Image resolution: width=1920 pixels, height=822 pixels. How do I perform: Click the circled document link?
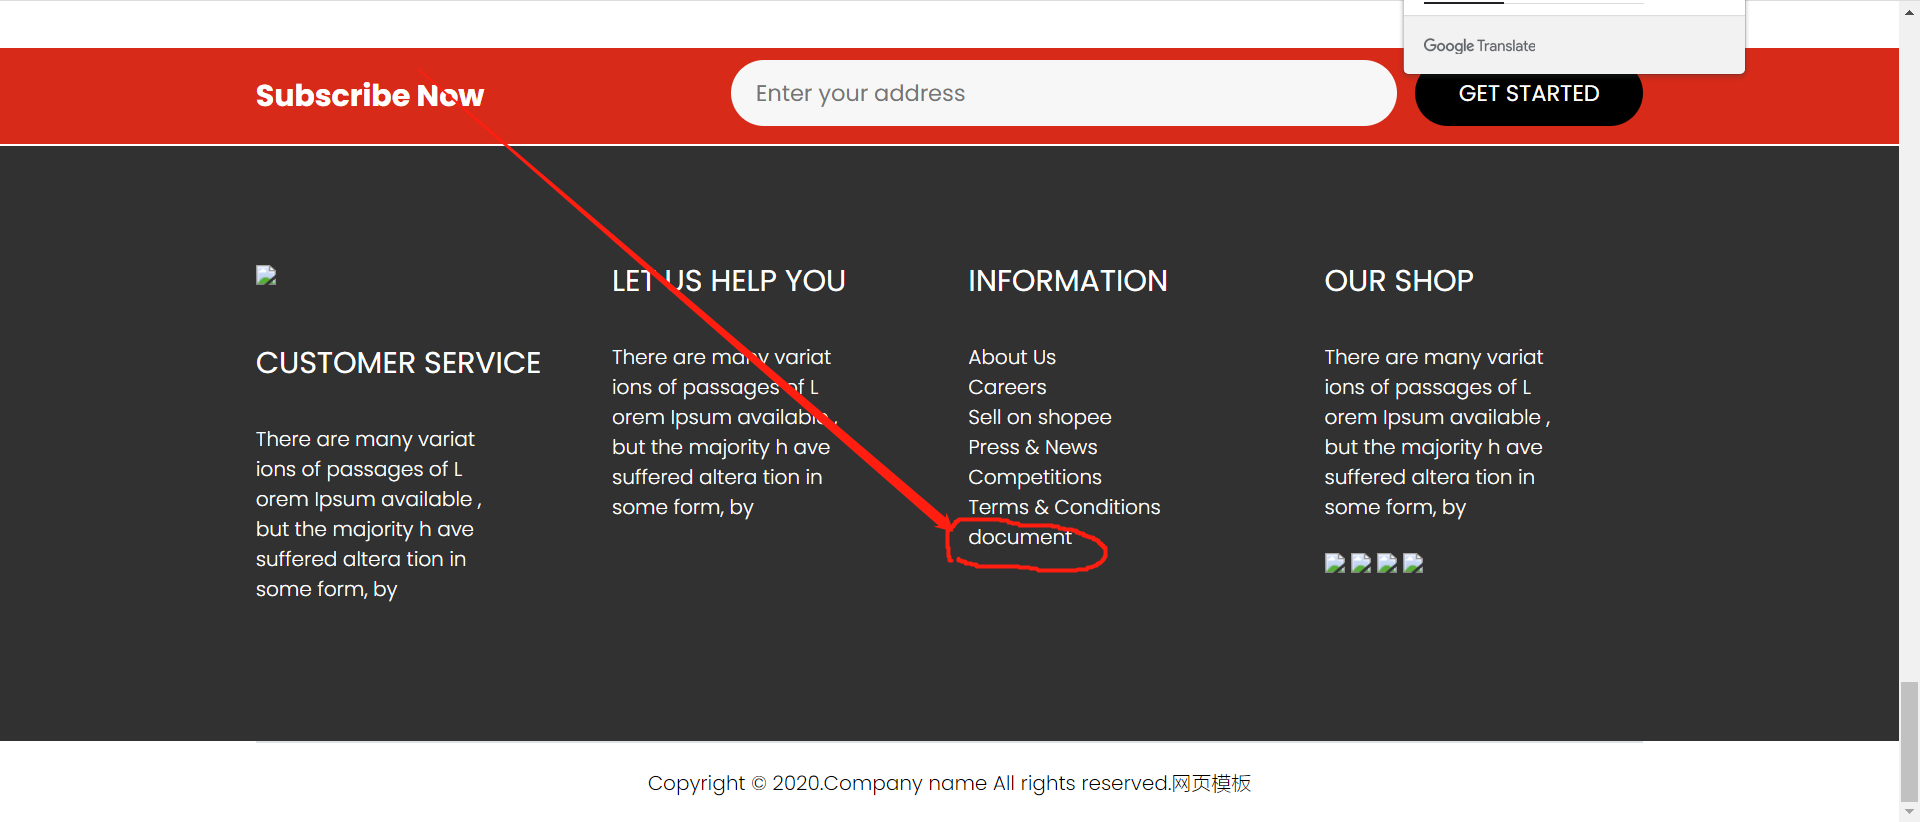pyautogui.click(x=1019, y=537)
